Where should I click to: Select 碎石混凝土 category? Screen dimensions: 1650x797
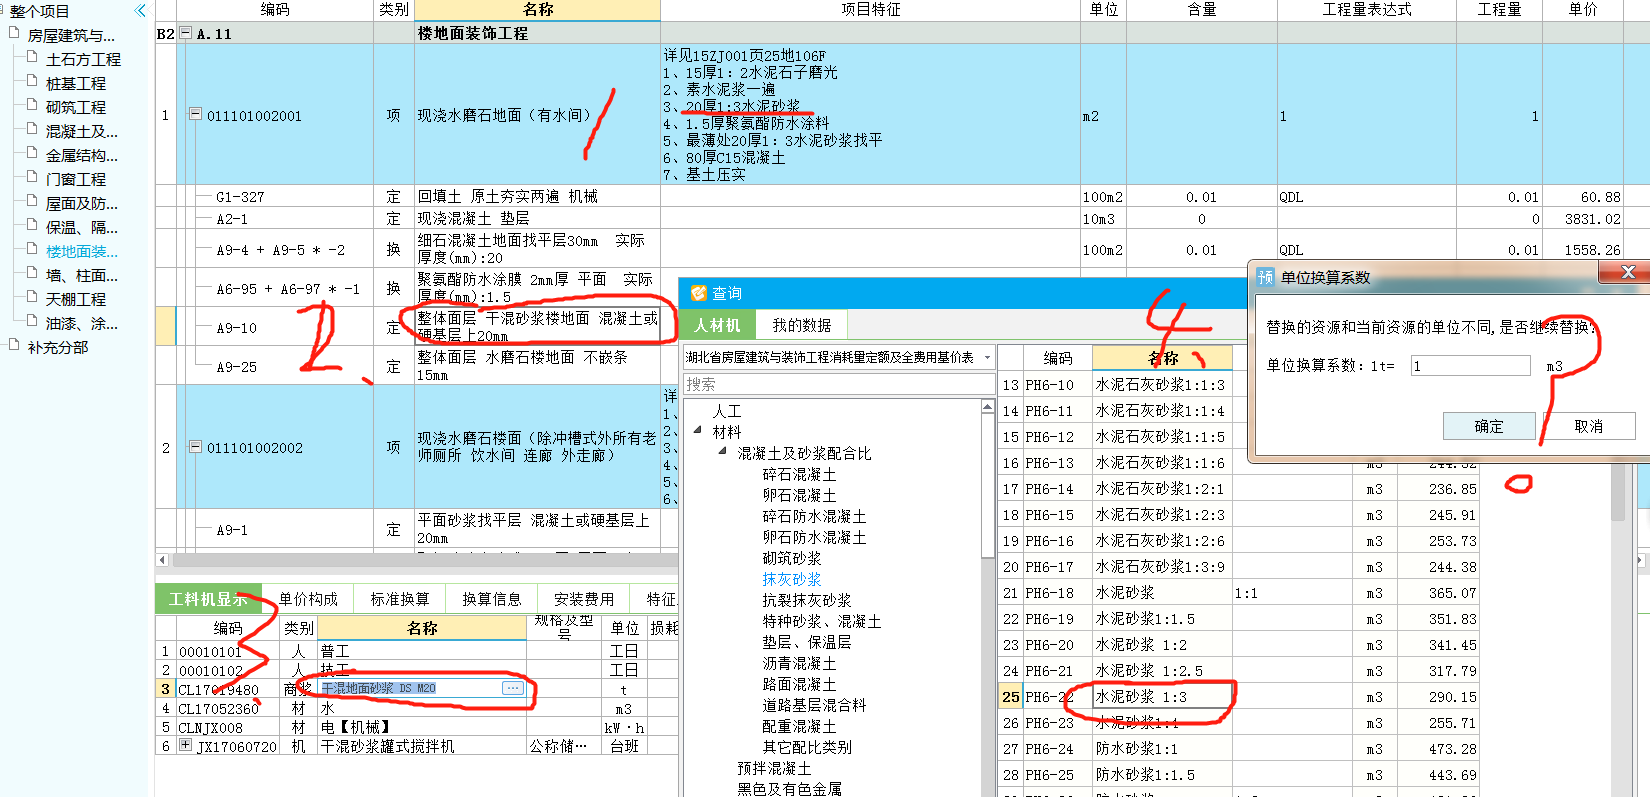pyautogui.click(x=799, y=474)
